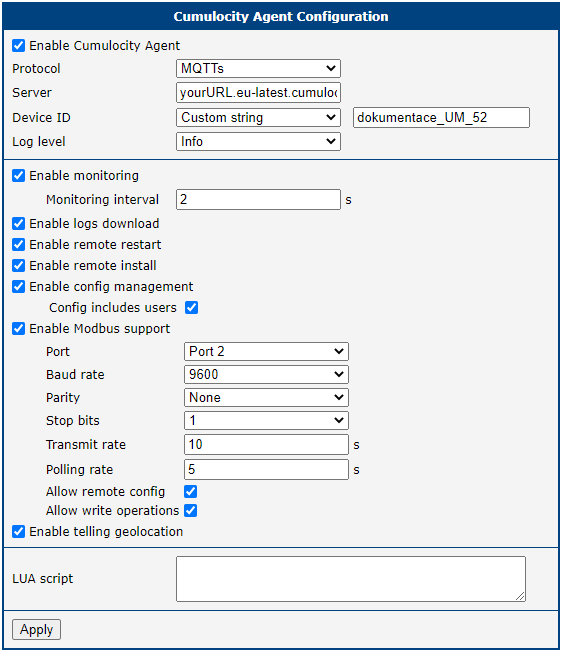The width and height of the screenshot is (563, 652).
Task: Click the LUA script textarea resize handle
Action: point(520,596)
